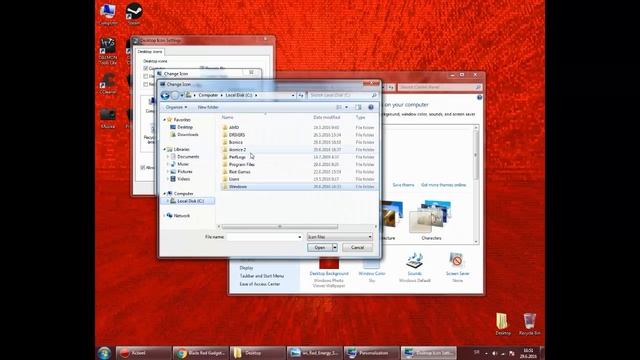Collapse the Libraries section
The width and height of the screenshot is (640, 360).
coord(164,149)
